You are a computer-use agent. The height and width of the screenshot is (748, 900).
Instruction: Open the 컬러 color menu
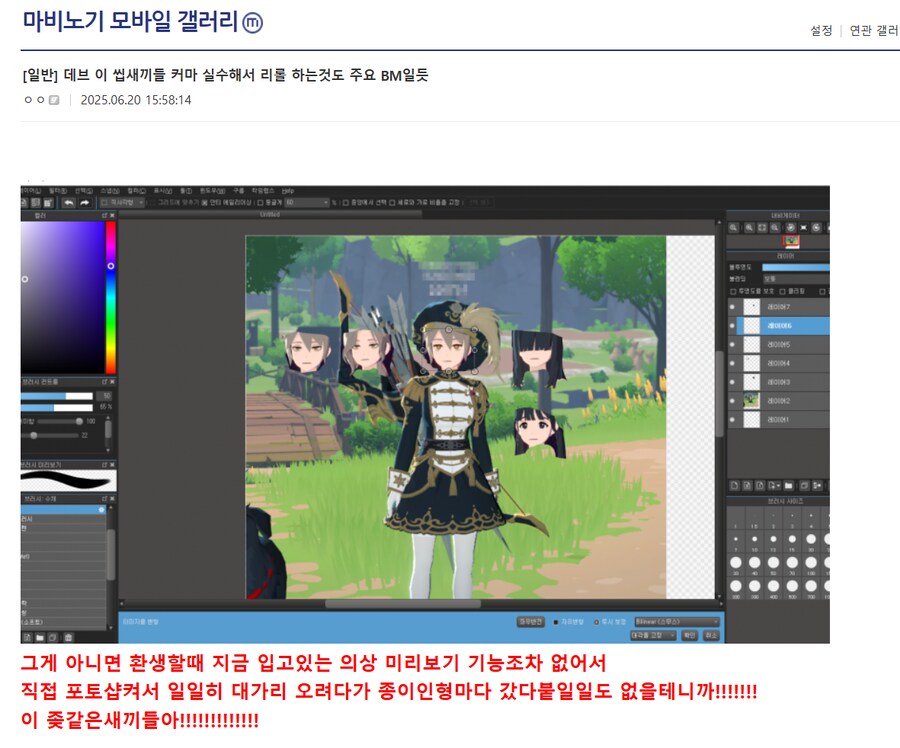pyautogui.click(x=137, y=191)
